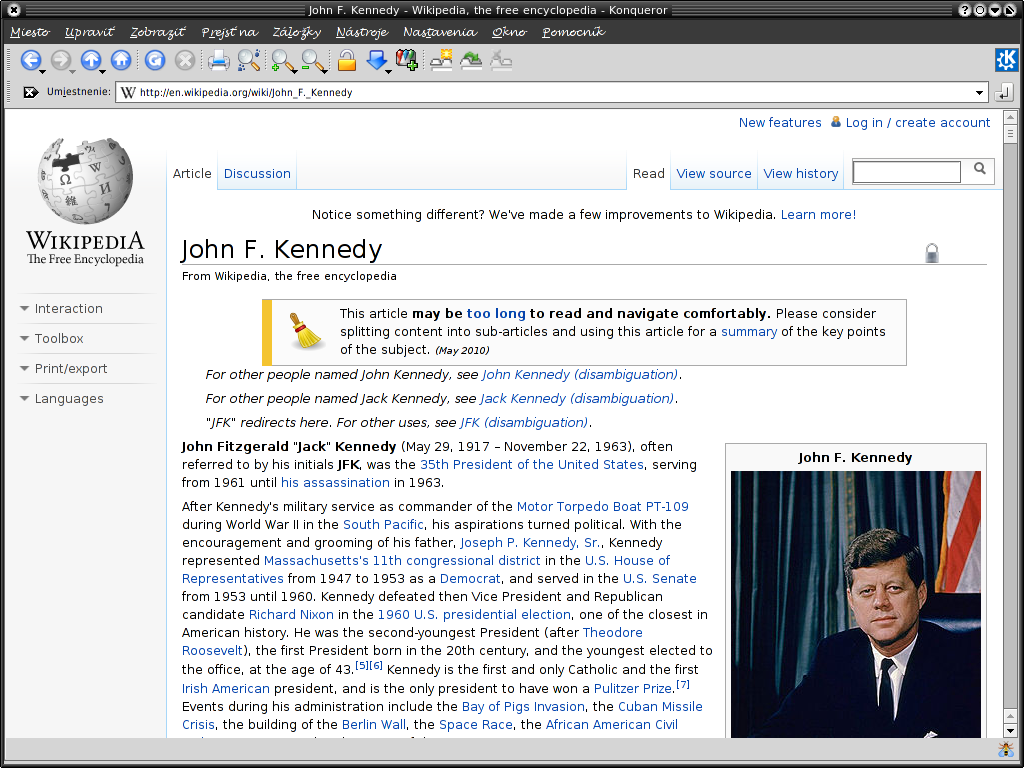The image size is (1024, 768).
Task: Follow the Learn more! link
Action: pos(818,215)
